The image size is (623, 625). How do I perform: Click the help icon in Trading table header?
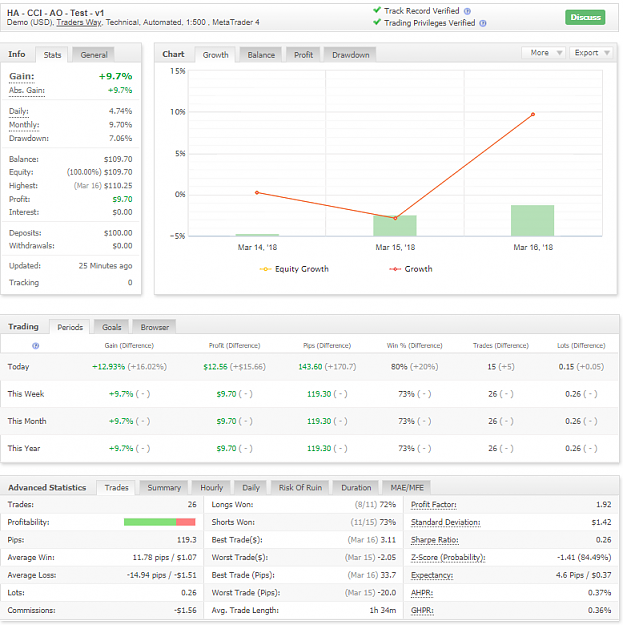tap(35, 346)
